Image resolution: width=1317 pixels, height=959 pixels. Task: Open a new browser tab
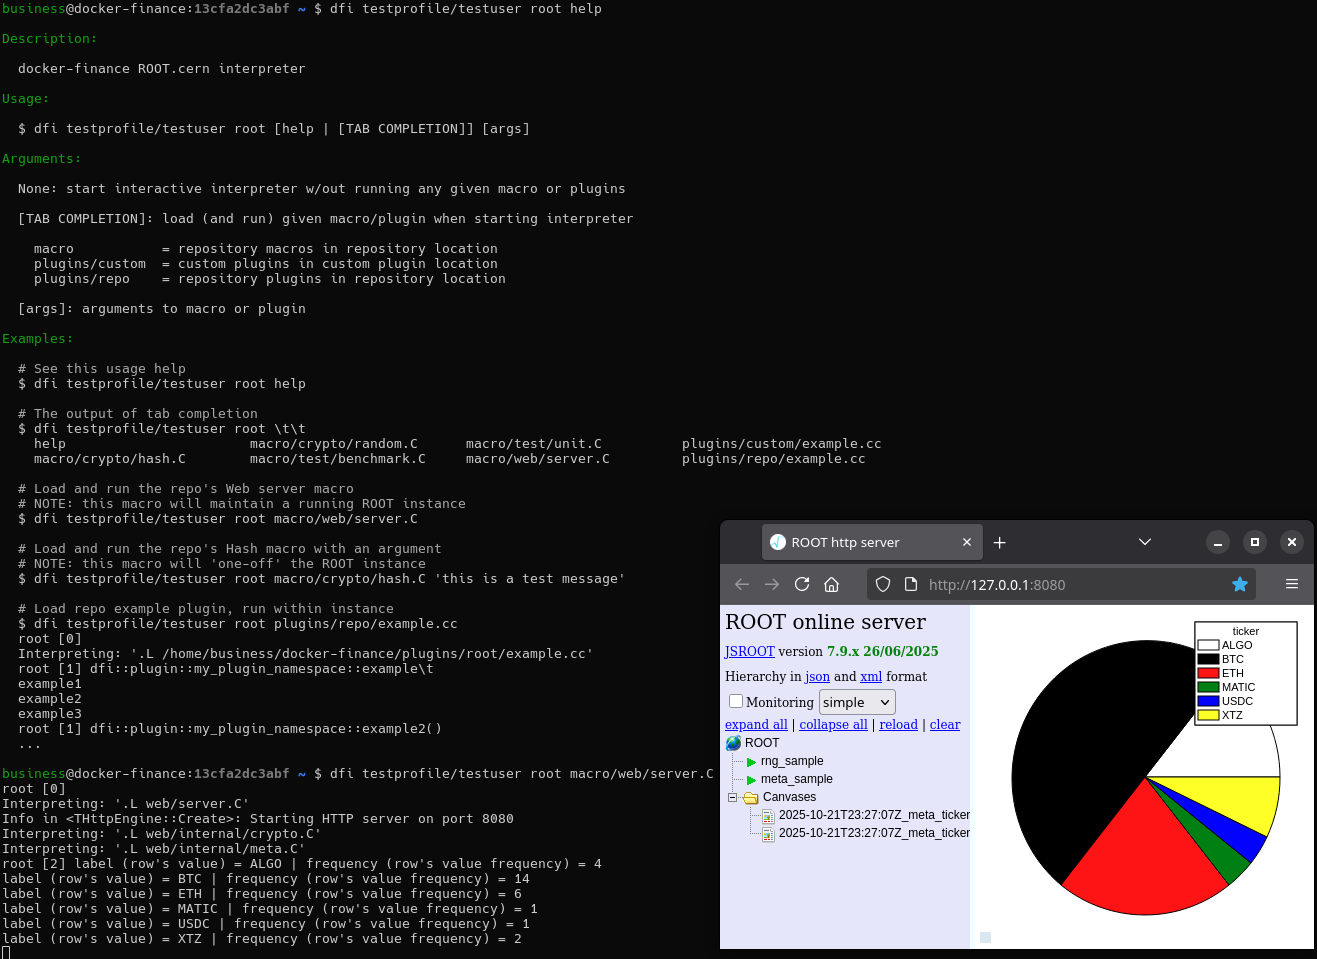tap(999, 542)
